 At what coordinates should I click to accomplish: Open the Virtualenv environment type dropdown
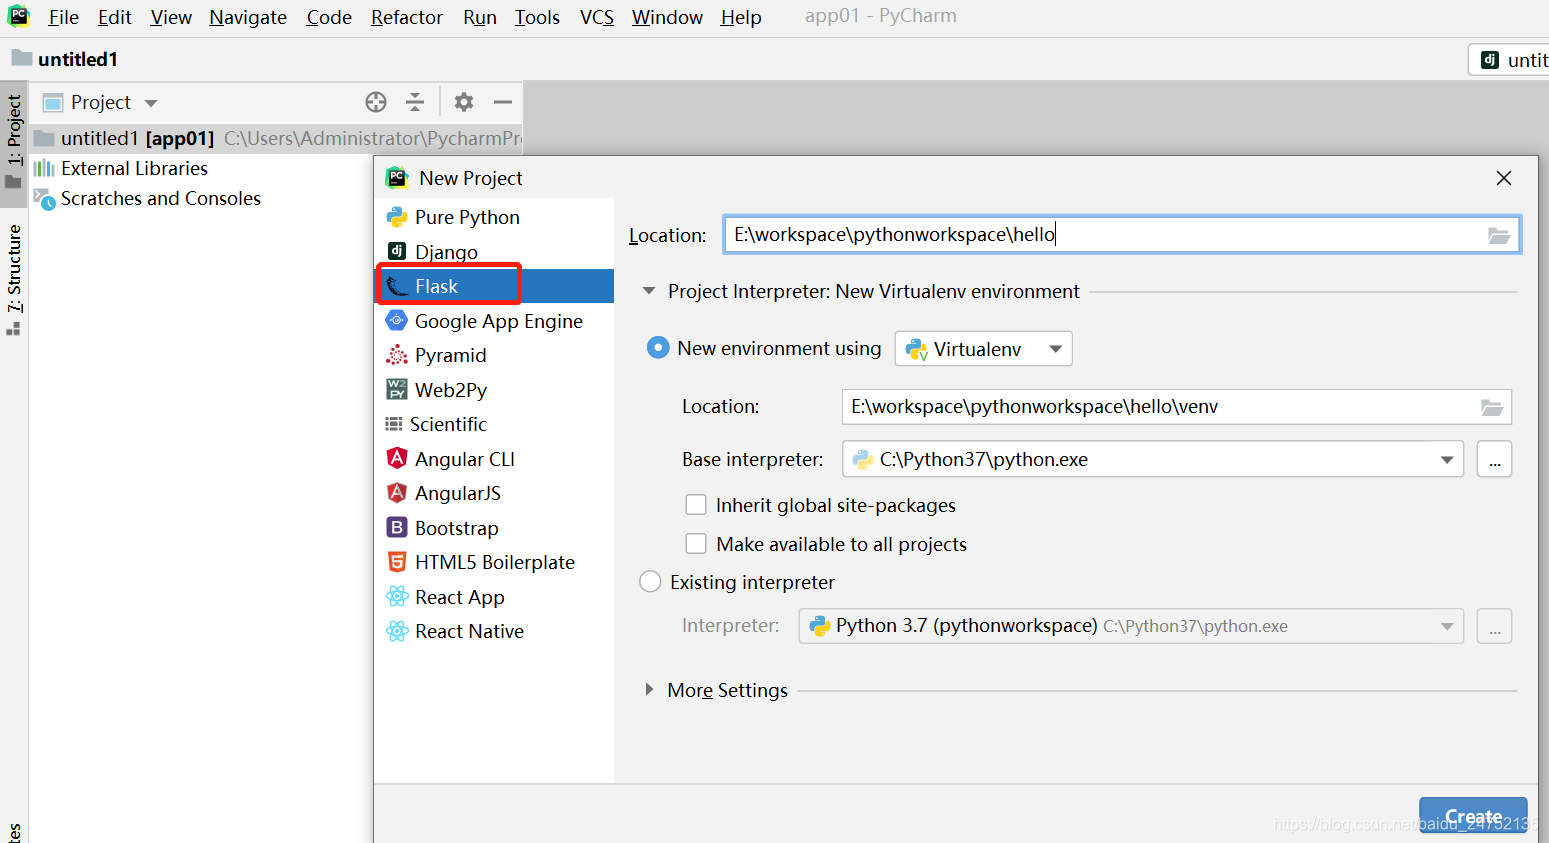point(983,349)
